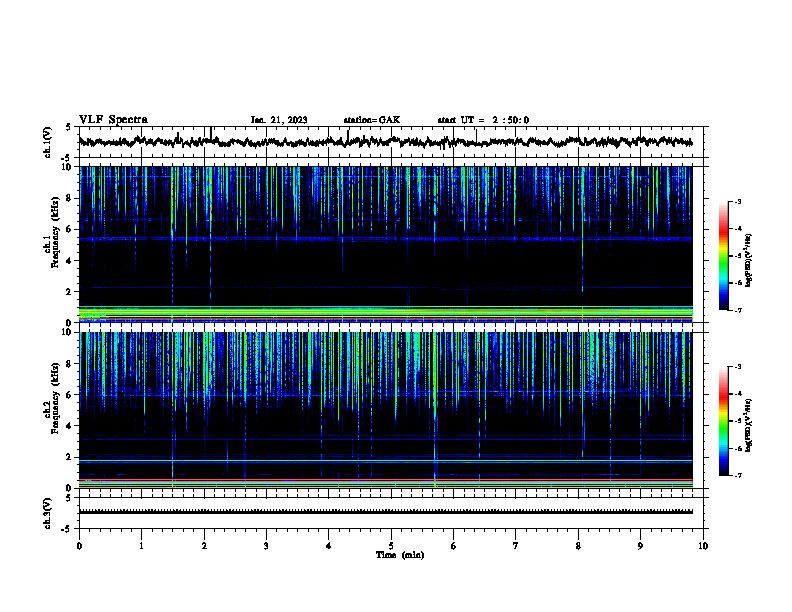Select the 1 minute tick label

[141, 546]
